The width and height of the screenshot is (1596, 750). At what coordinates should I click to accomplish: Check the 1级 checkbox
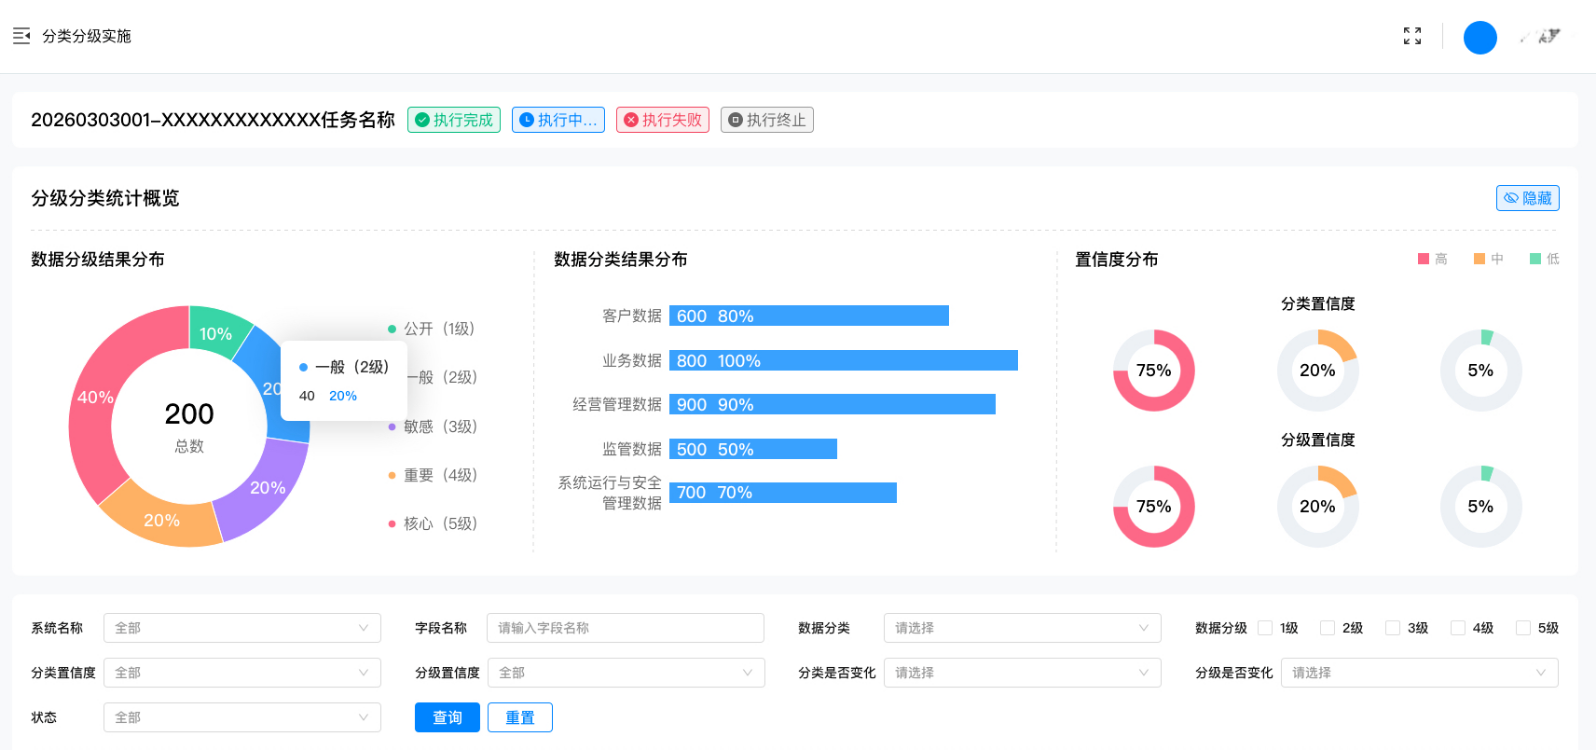tap(1265, 628)
